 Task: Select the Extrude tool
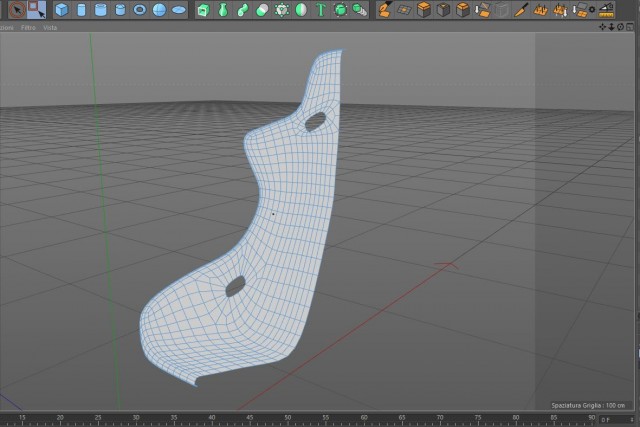coord(424,10)
